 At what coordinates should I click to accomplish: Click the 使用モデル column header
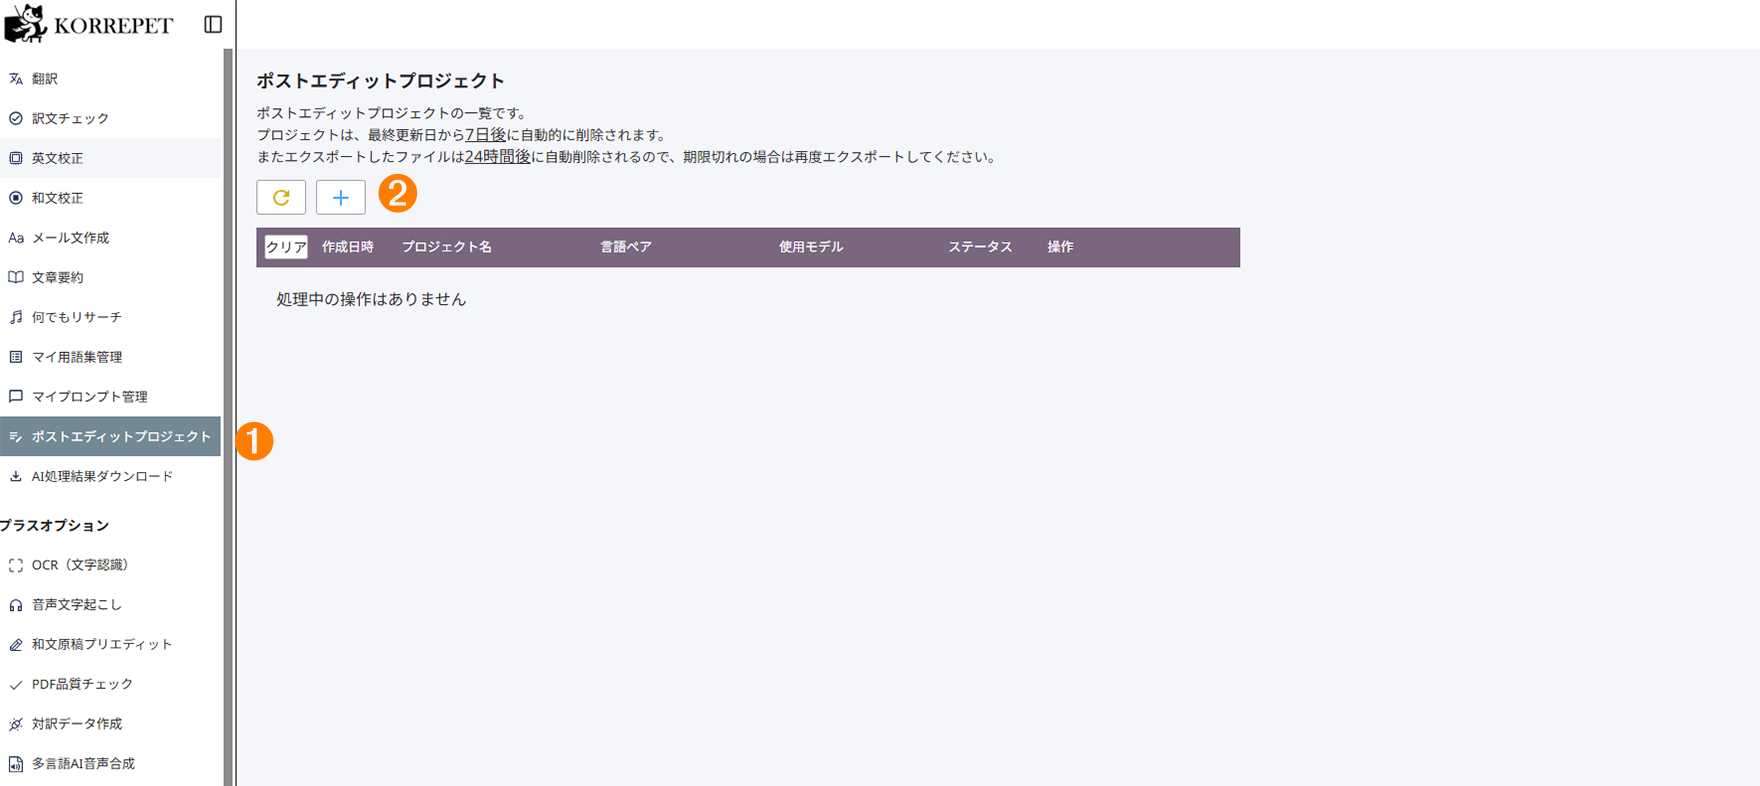pyautogui.click(x=811, y=247)
